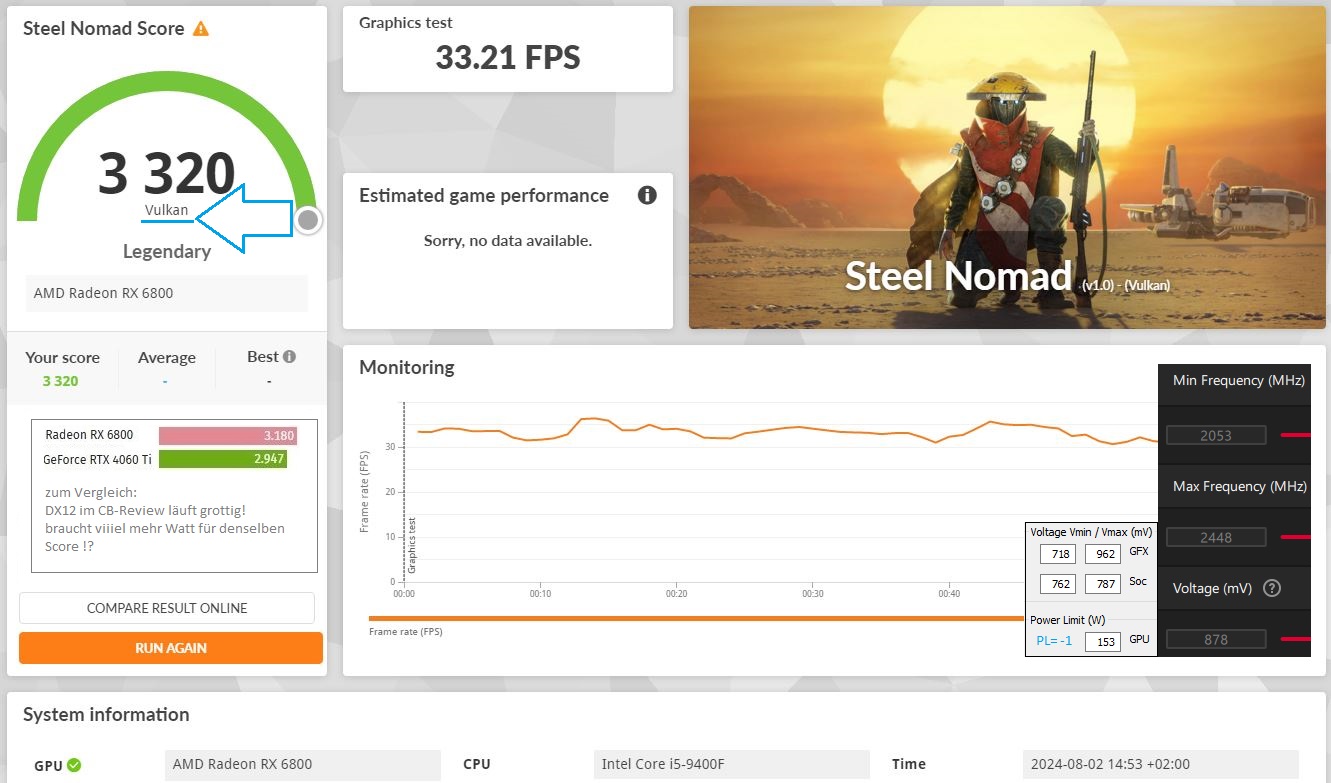The image size is (1331, 783).
Task: Click the Min Frequency slider handle
Action: [x=1296, y=435]
